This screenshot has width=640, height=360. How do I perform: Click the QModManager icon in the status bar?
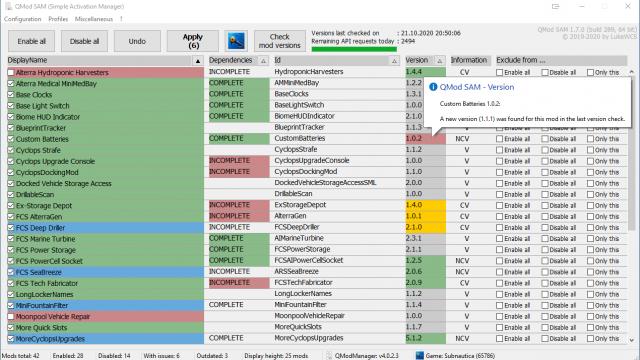329,356
